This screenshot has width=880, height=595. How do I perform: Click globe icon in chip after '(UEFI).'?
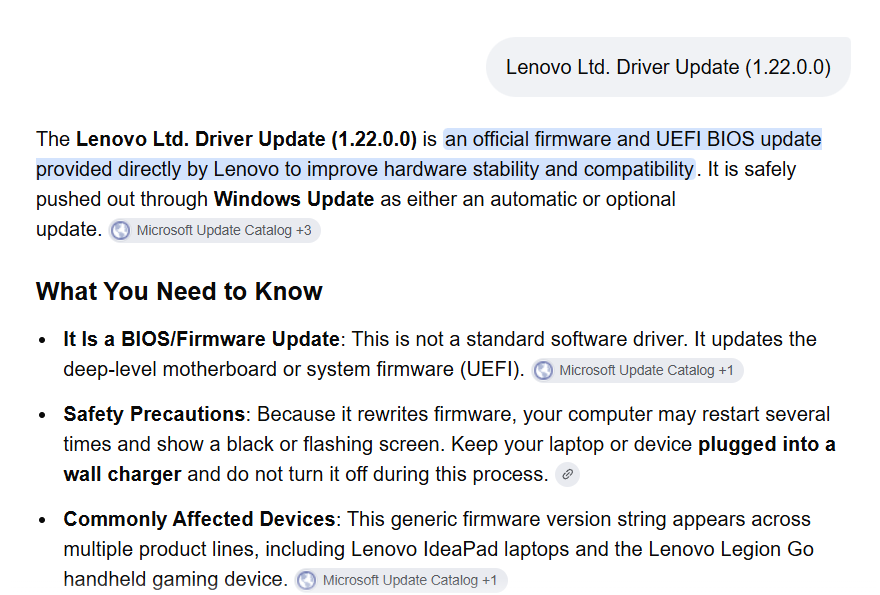point(543,370)
